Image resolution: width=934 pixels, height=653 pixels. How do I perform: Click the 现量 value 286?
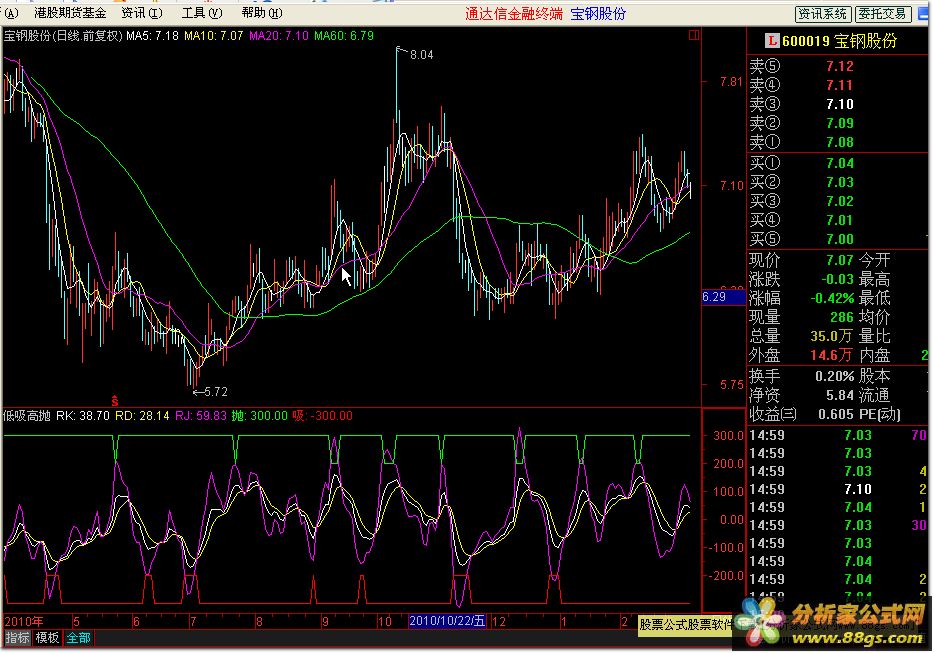[842, 317]
